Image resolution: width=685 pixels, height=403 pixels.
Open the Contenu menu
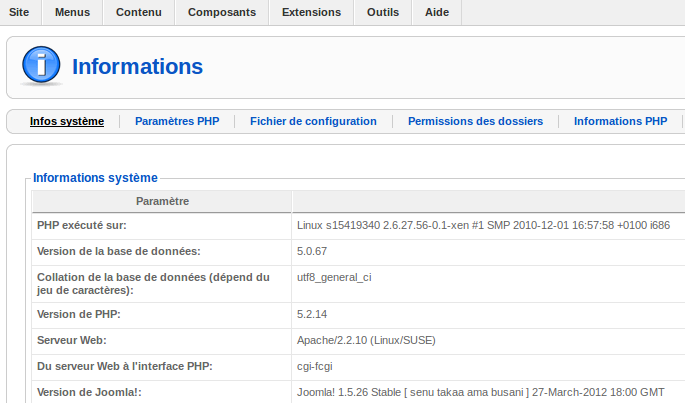click(138, 12)
